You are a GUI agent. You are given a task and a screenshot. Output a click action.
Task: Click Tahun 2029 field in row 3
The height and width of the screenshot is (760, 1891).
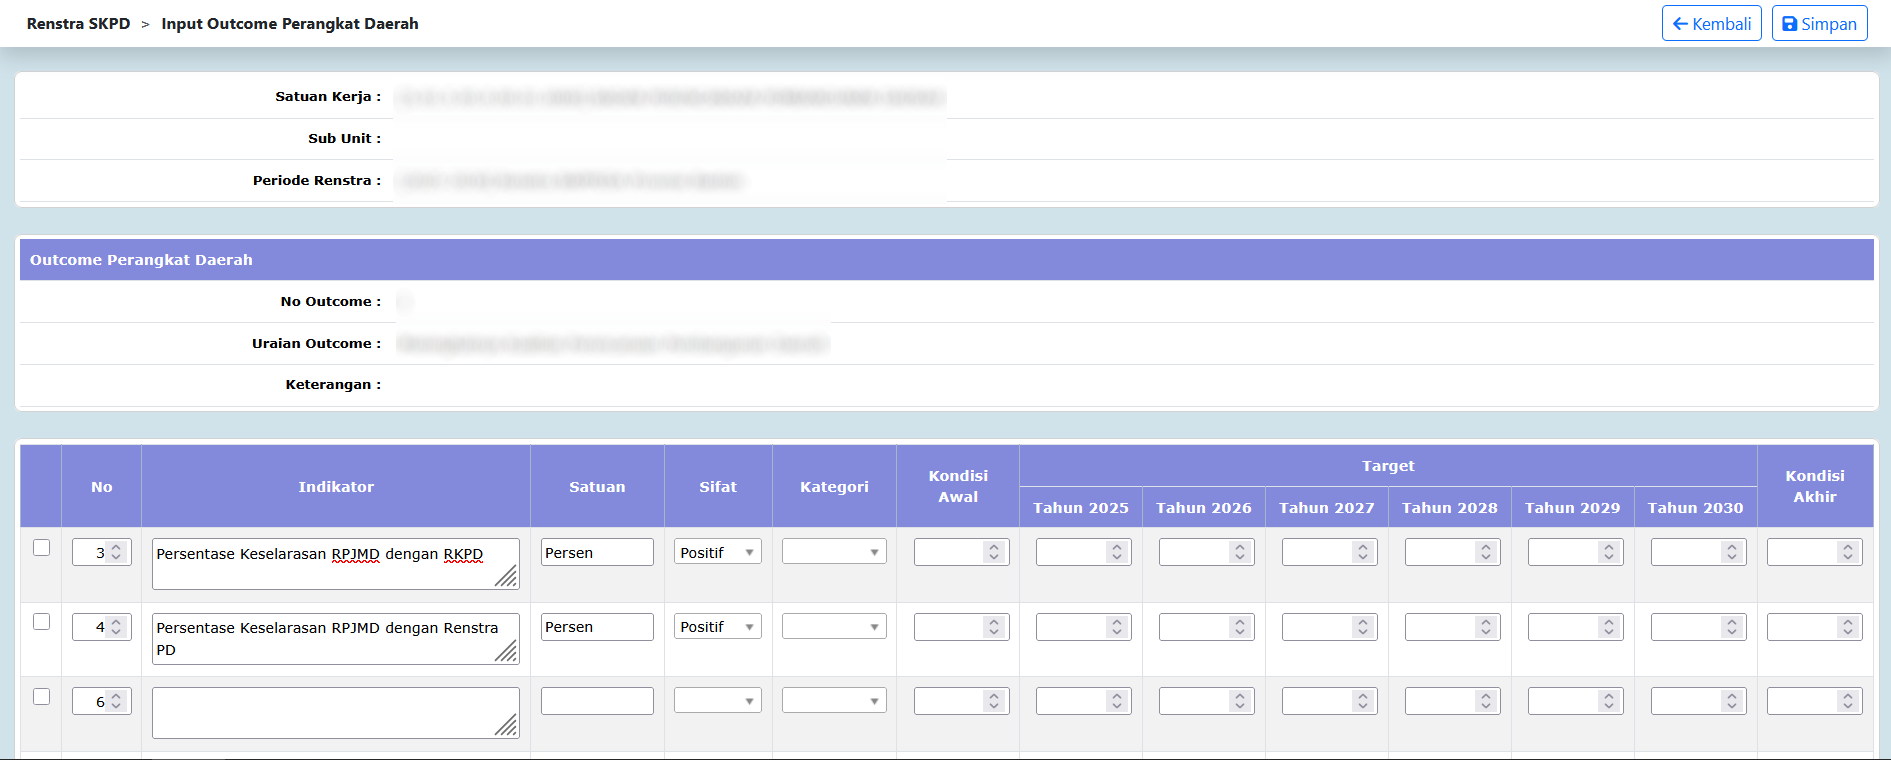point(1565,552)
